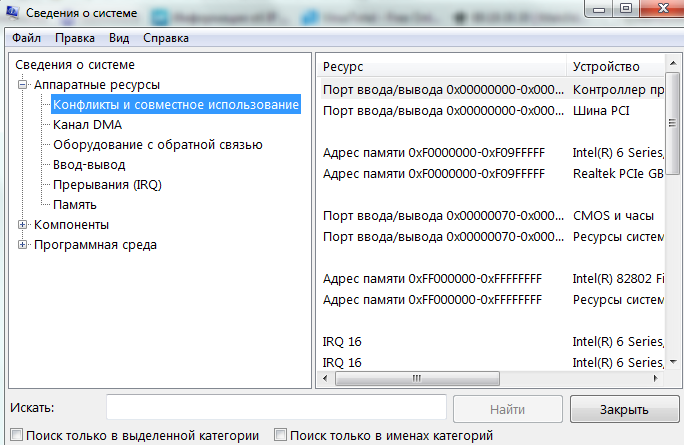Click the System Information title bar icon

click(12, 12)
